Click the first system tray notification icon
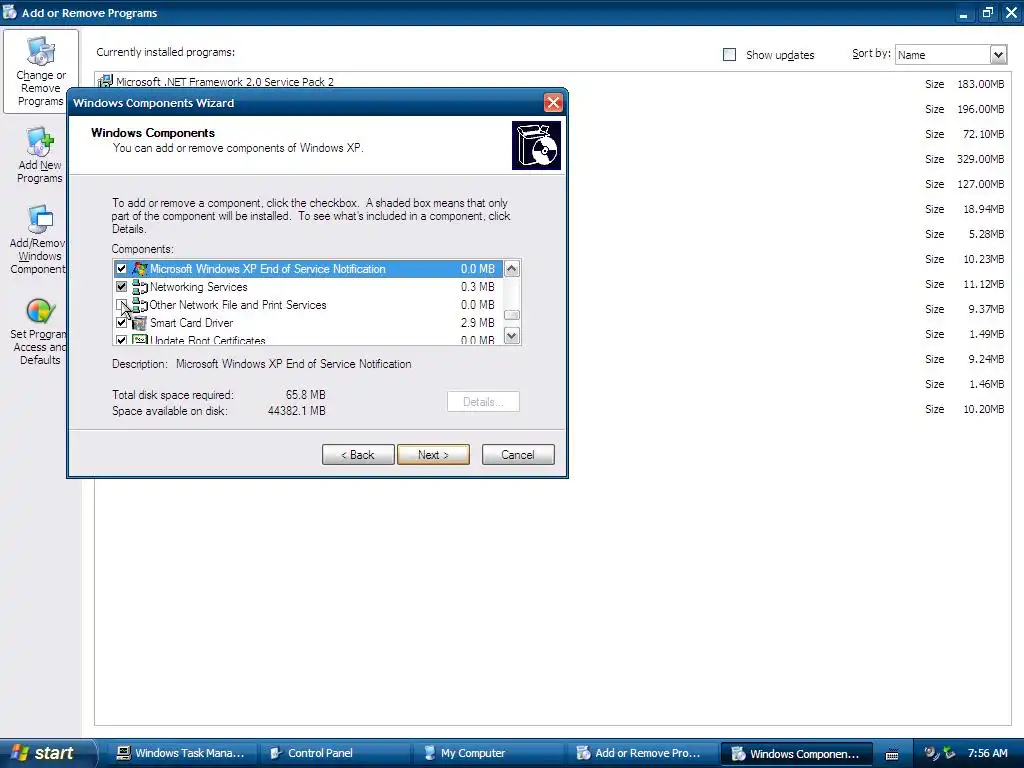1024x768 pixels. coord(931,752)
